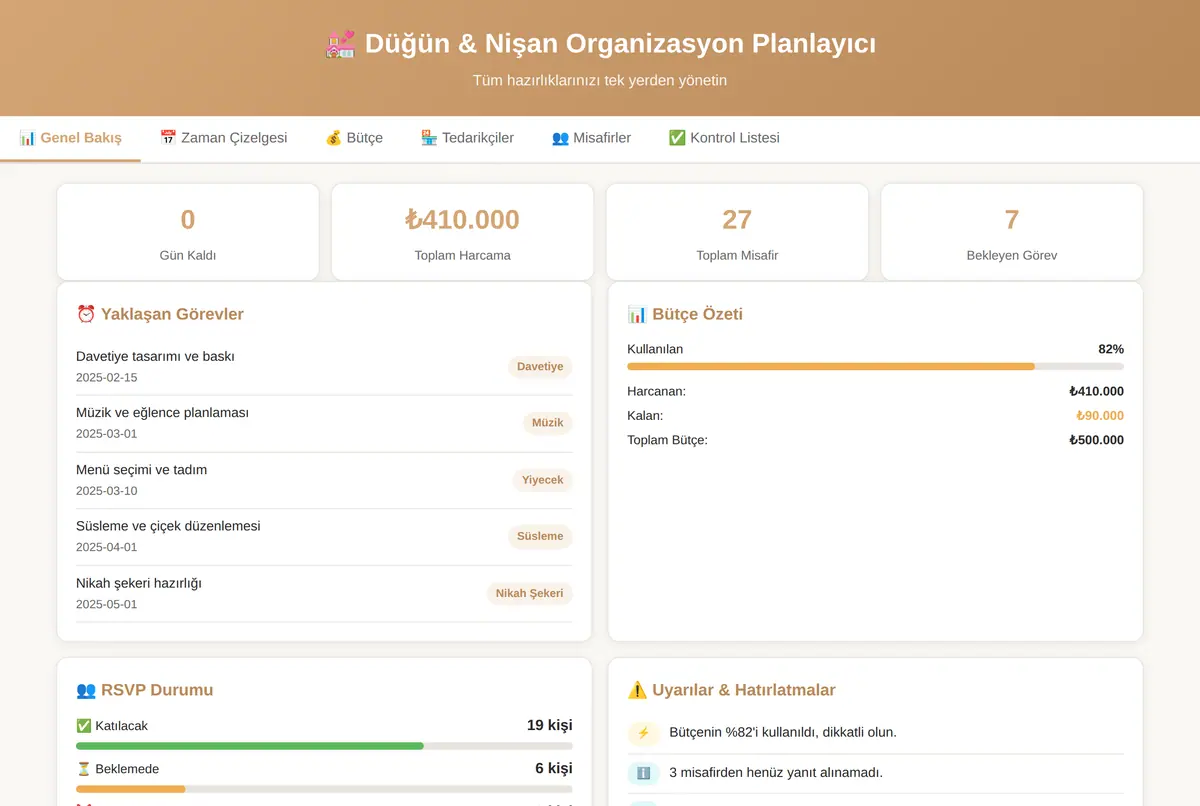Click the Gün Kaldı stat card
1200x806 pixels.
(188, 232)
